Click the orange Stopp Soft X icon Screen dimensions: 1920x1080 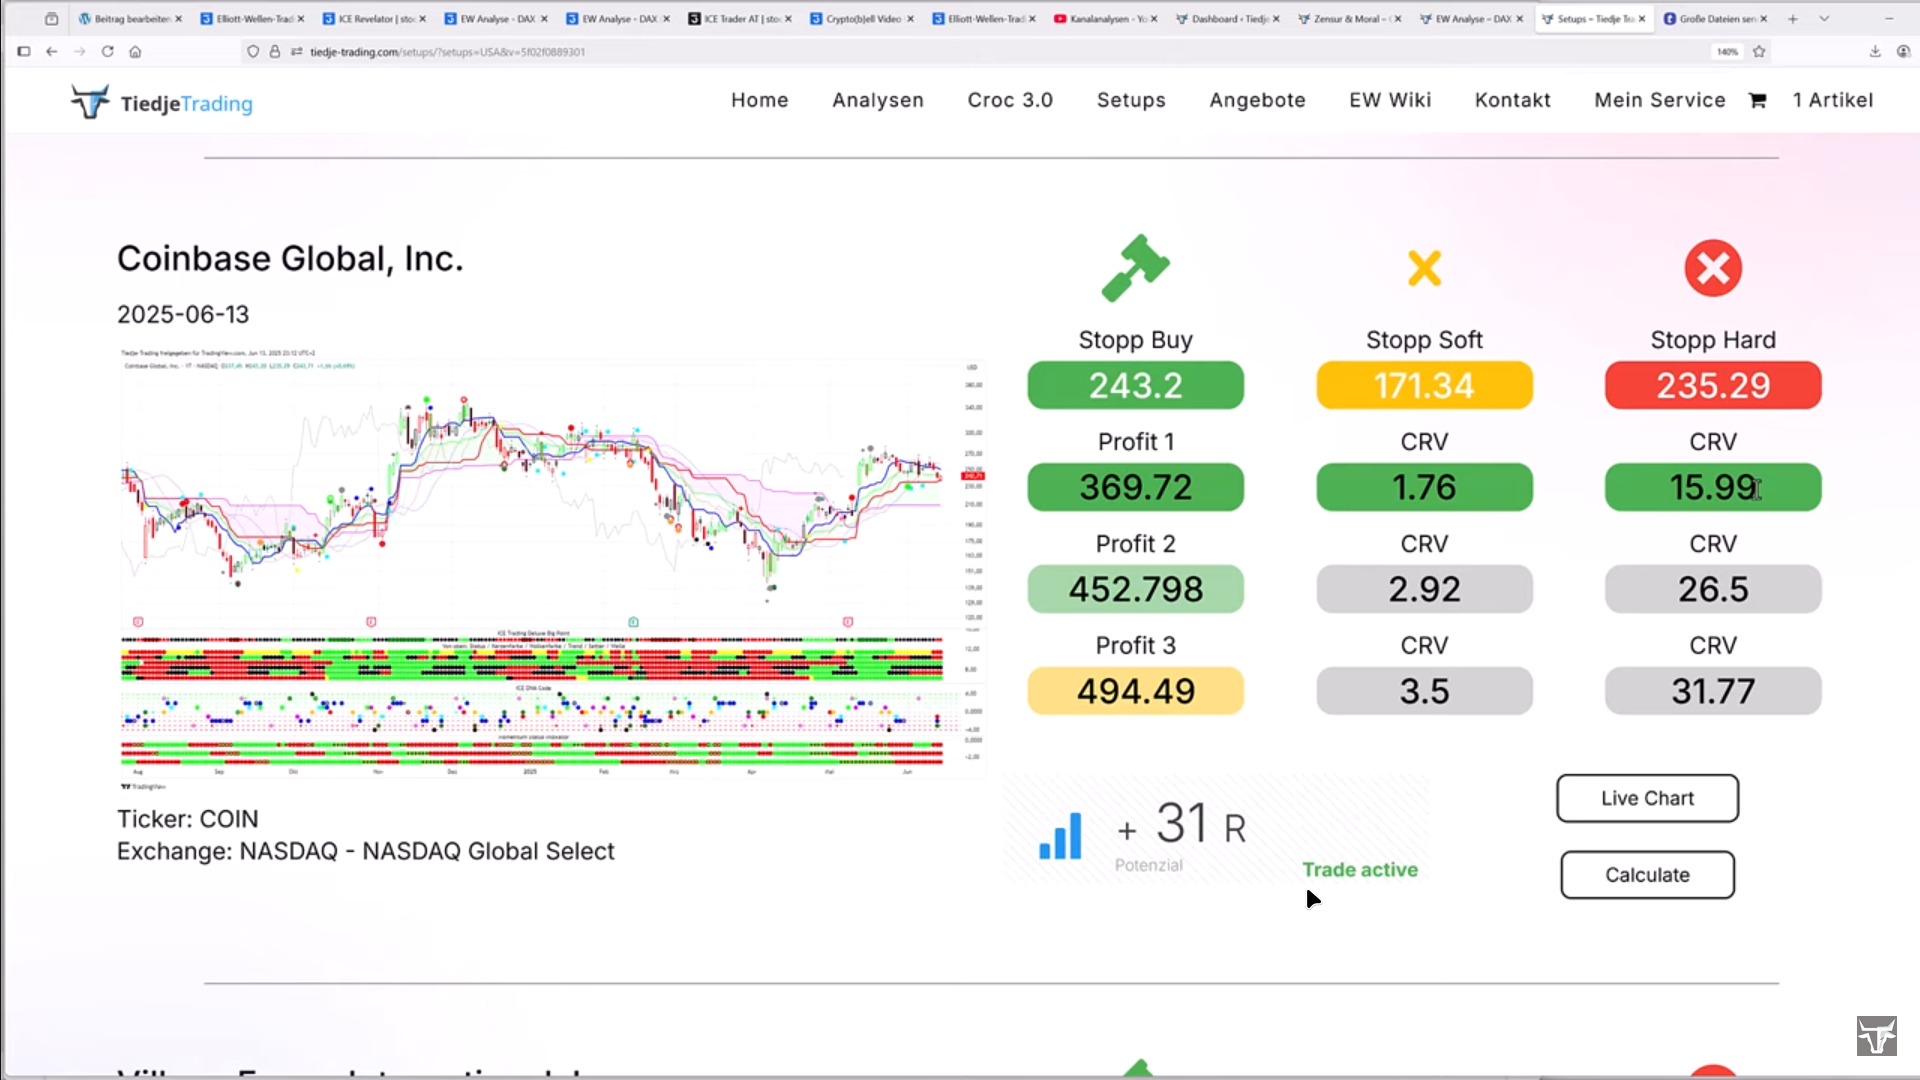coord(1424,268)
